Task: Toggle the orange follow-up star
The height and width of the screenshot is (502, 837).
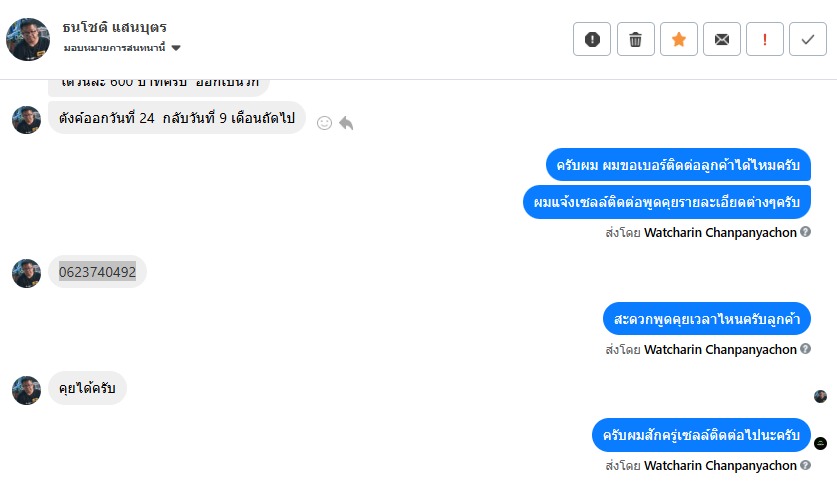Action: pos(678,39)
